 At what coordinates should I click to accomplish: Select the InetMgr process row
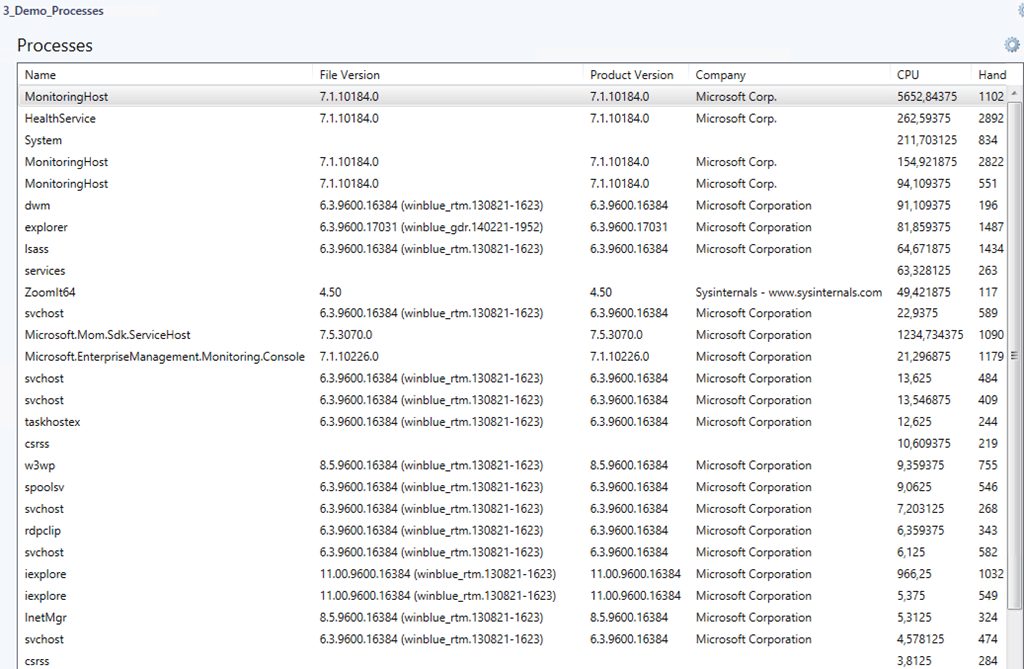tap(513, 617)
